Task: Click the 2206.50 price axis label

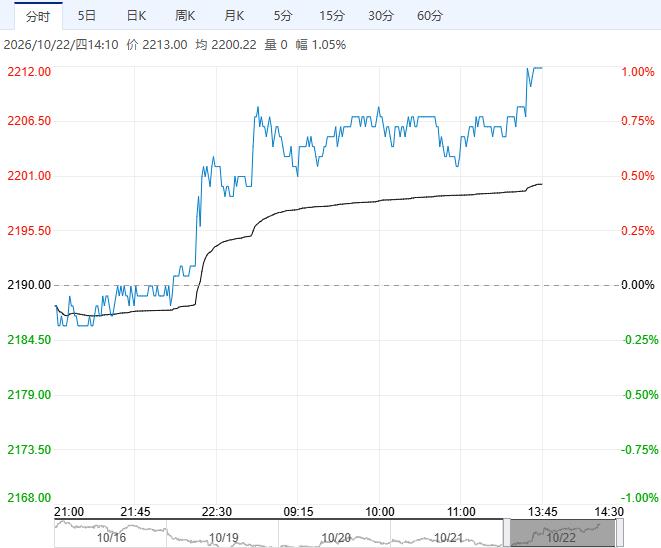Action: (x=29, y=121)
